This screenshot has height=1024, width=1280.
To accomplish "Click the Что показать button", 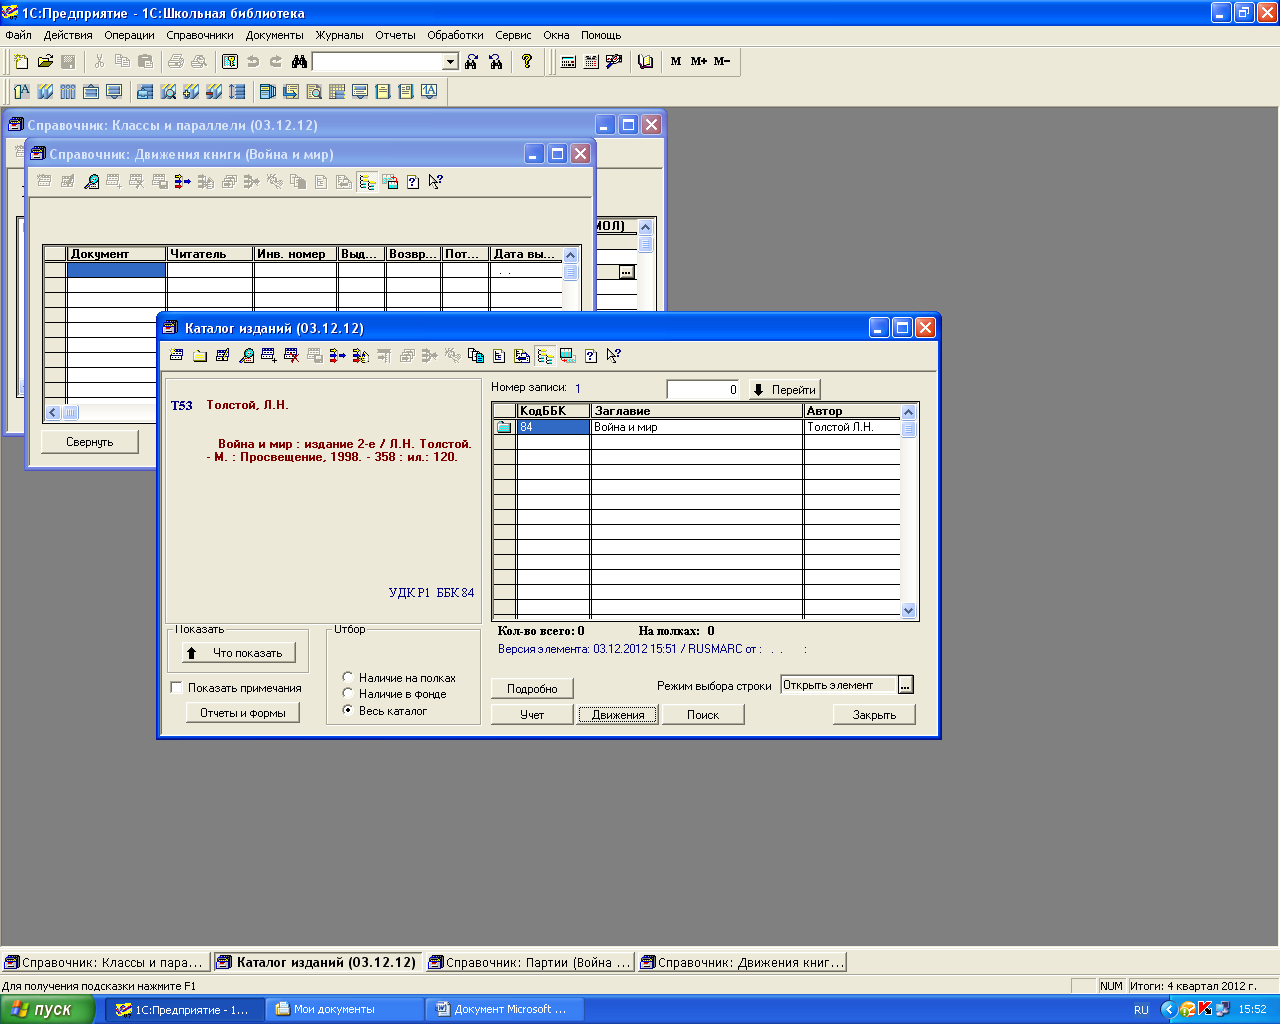I will point(239,653).
